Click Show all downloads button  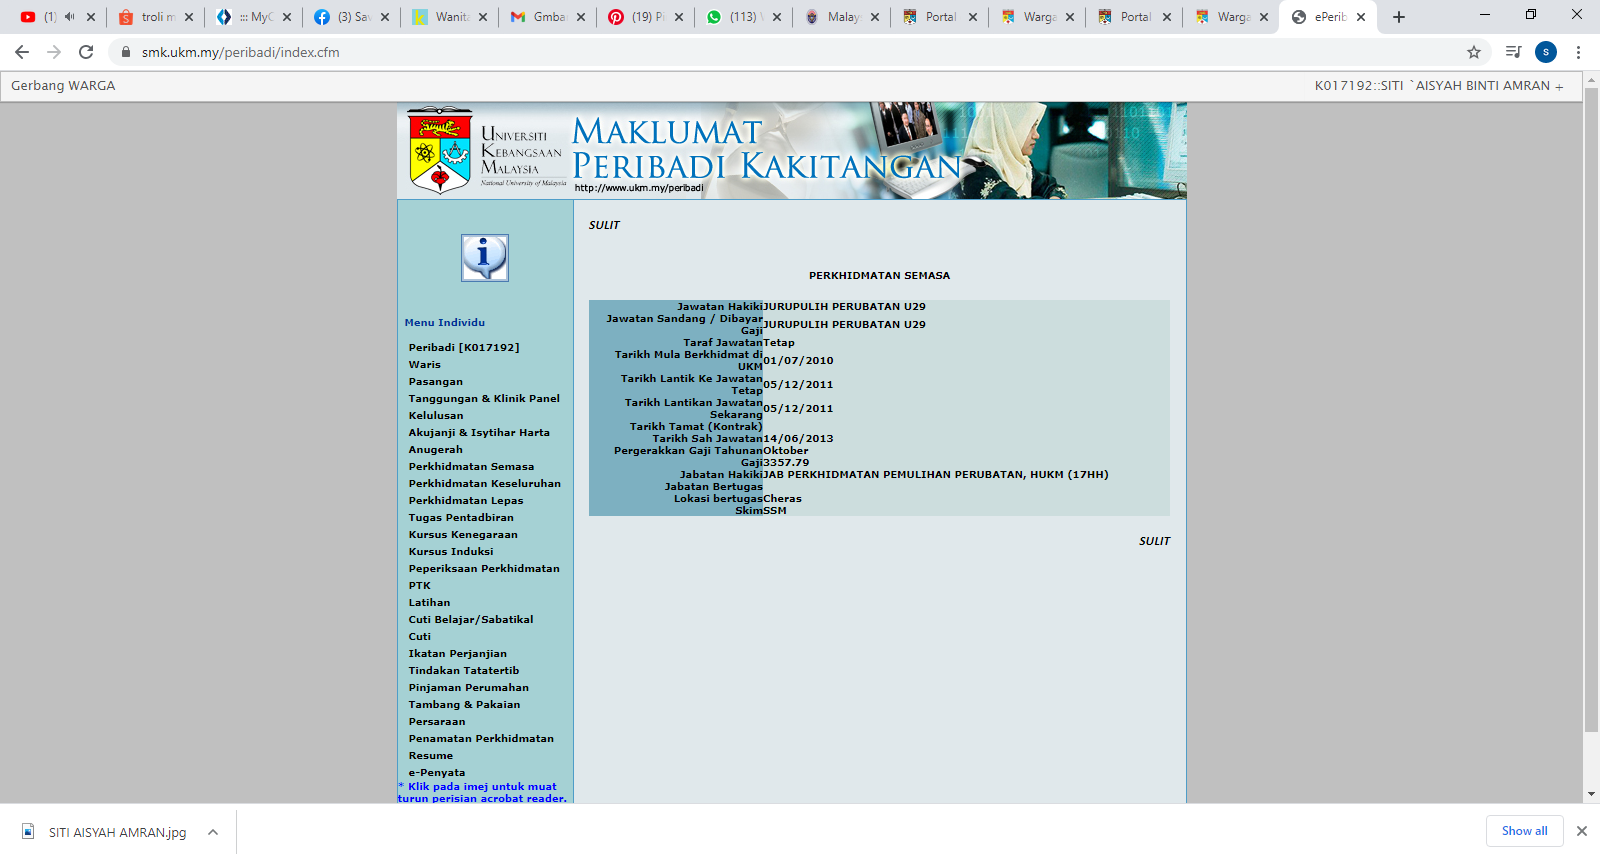(x=1524, y=831)
